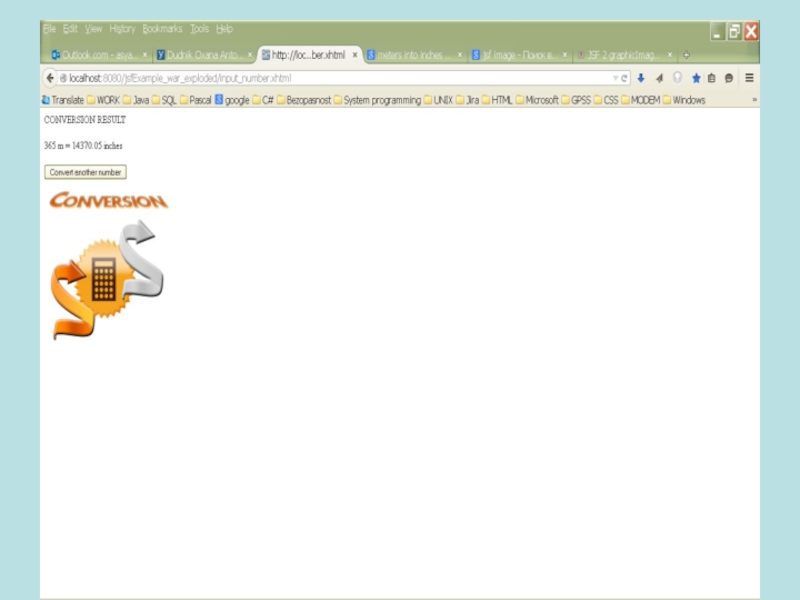The height and width of the screenshot is (600, 800).
Task: Open the HTML bookmarks folder
Action: [497, 100]
